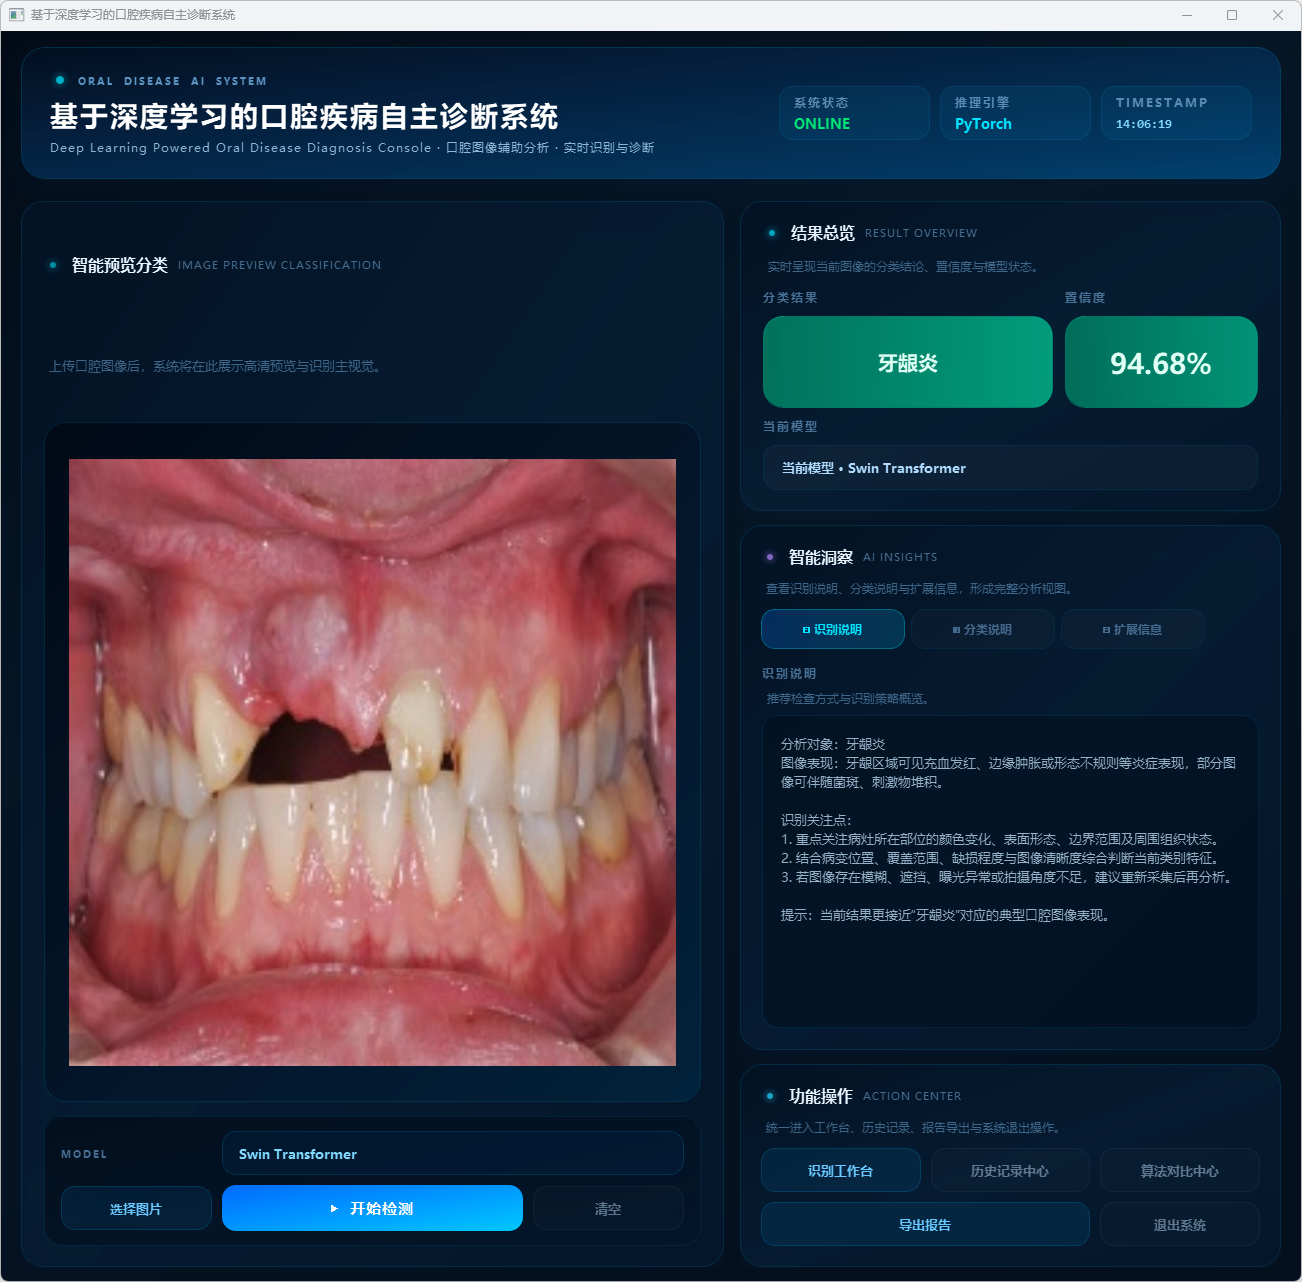Click the oral image preview
The image size is (1302, 1282).
coord(372,762)
